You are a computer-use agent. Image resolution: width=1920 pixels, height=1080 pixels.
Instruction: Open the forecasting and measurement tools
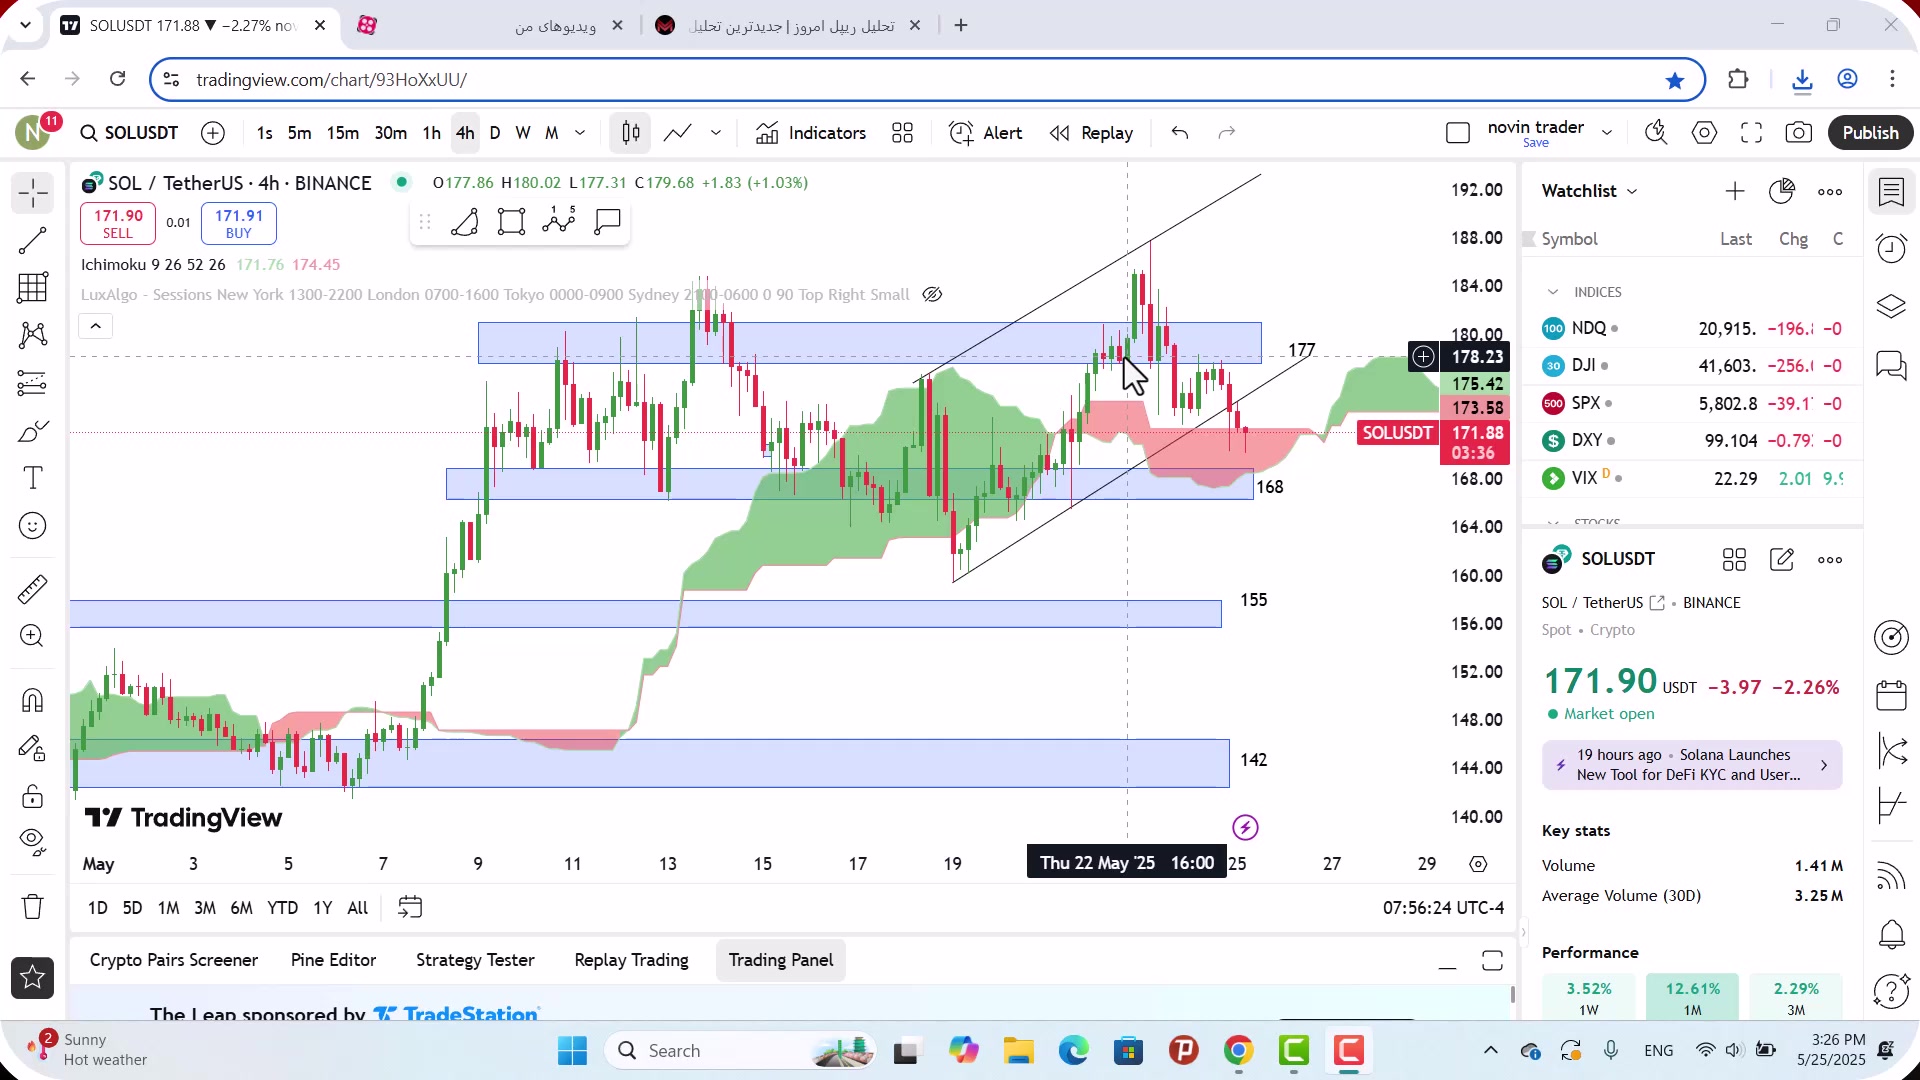point(33,383)
